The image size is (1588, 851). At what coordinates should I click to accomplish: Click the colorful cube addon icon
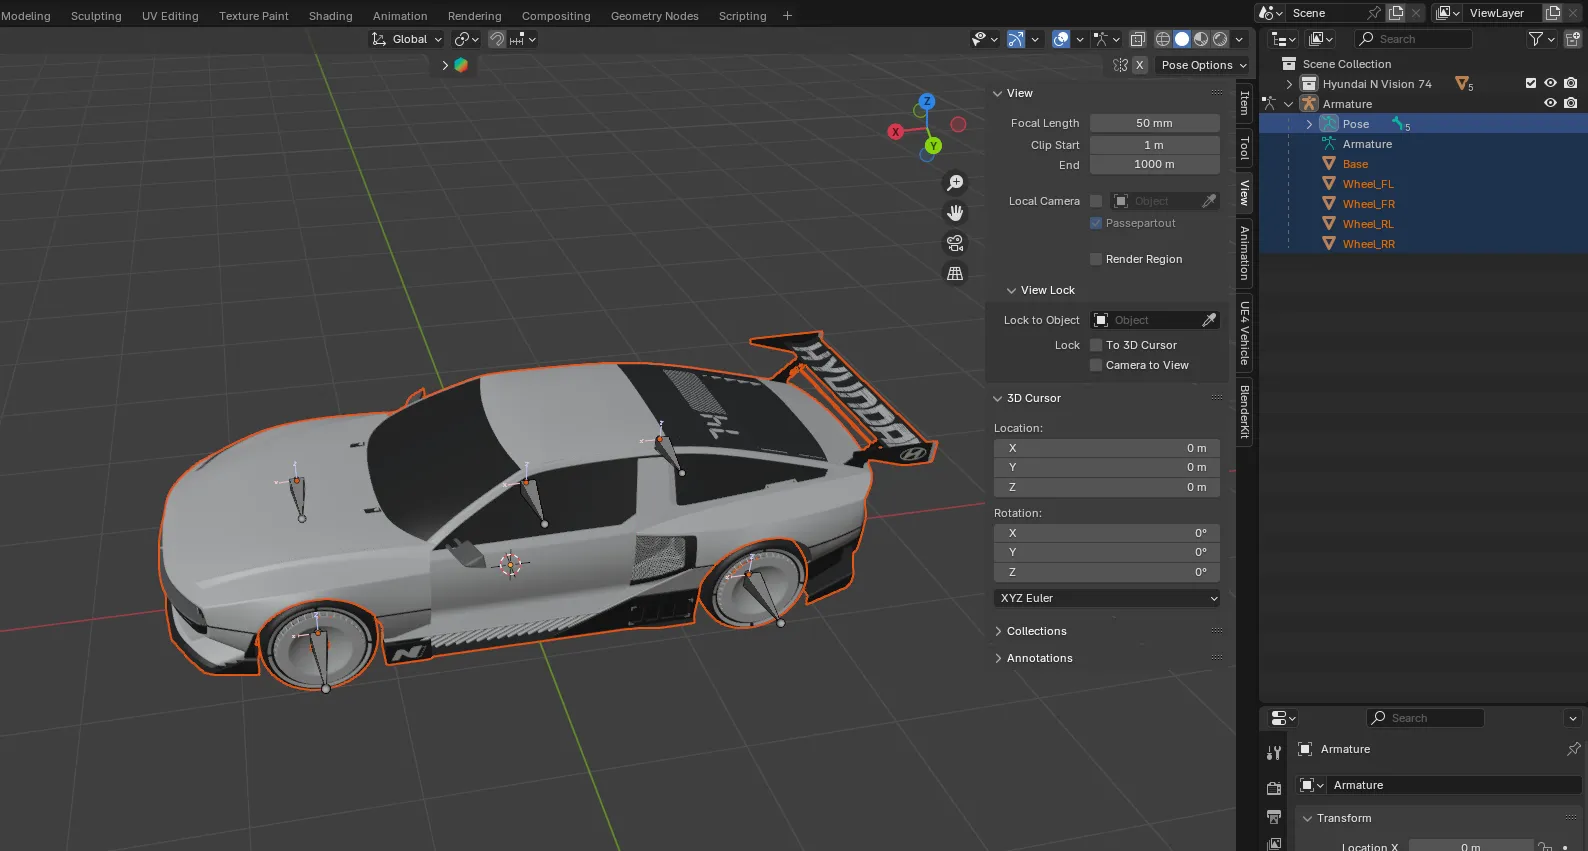pos(461,65)
